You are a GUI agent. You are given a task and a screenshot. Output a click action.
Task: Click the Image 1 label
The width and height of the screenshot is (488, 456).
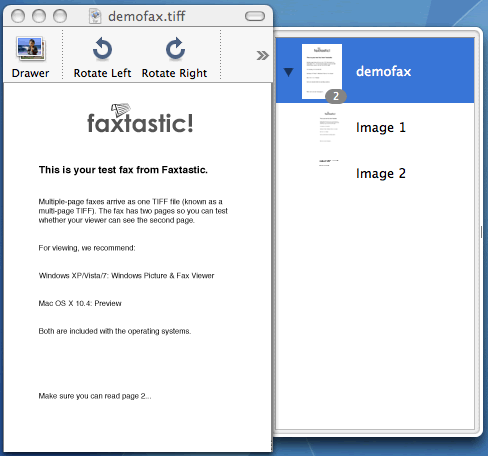381,128
